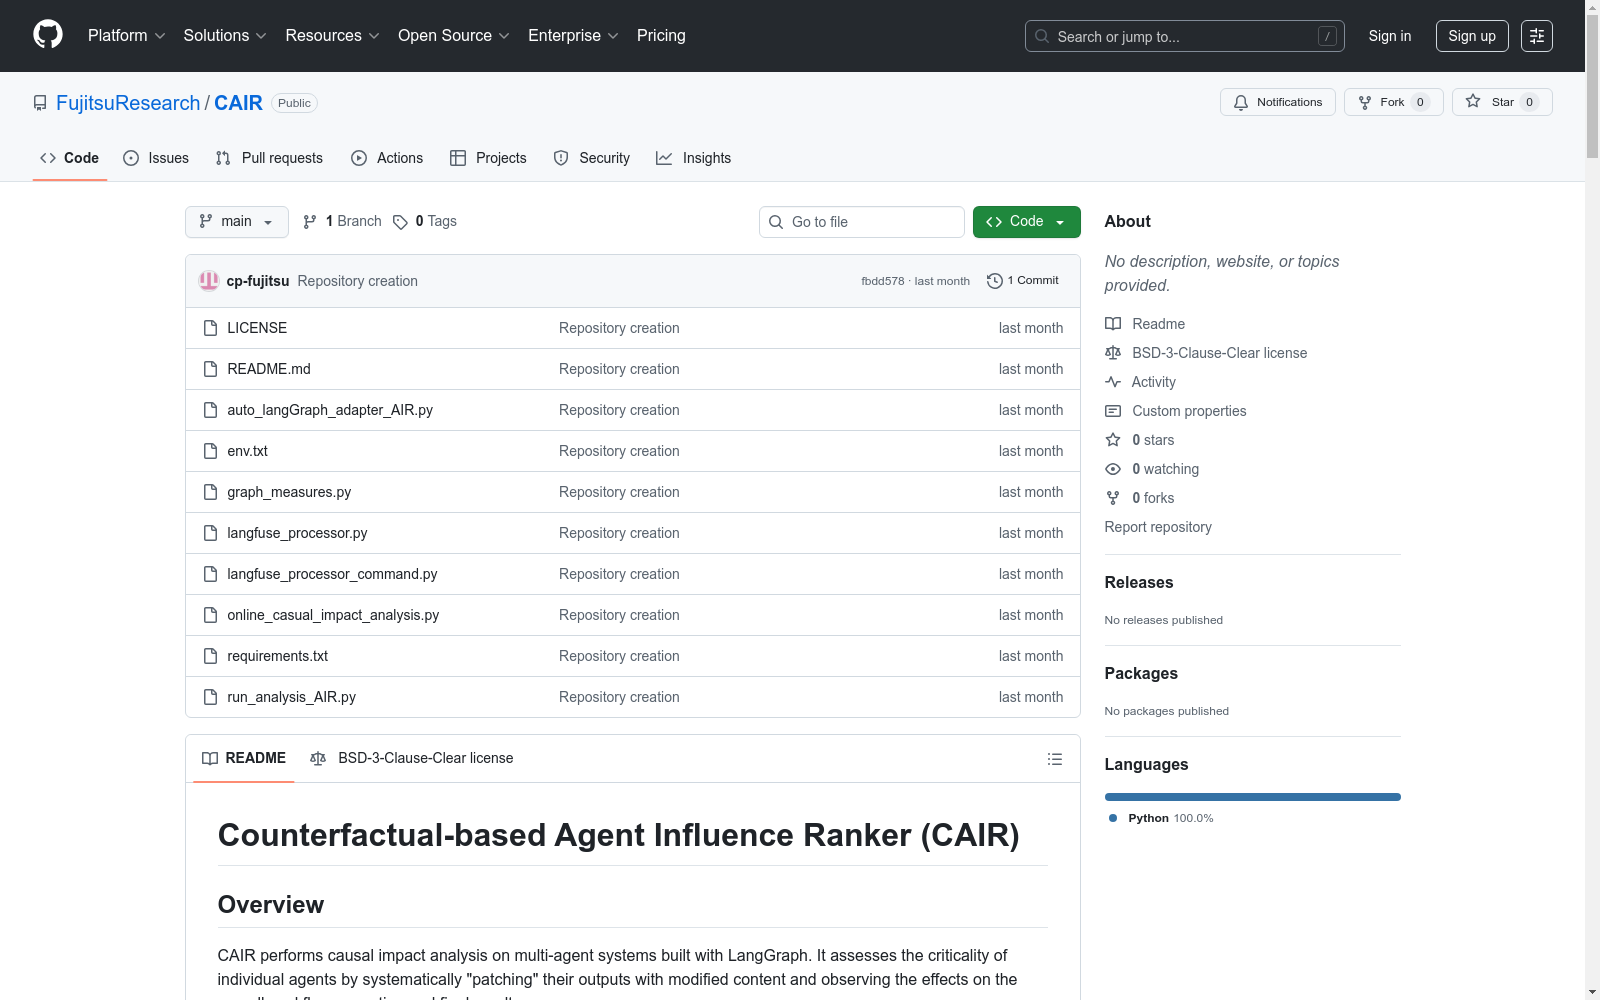Open run_analysis_AIR.py file
Image resolution: width=1600 pixels, height=1000 pixels.
pyautogui.click(x=291, y=697)
